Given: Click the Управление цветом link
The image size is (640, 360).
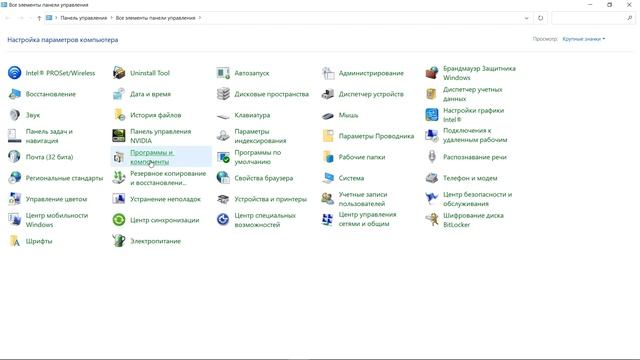Looking at the screenshot, I should tap(56, 199).
